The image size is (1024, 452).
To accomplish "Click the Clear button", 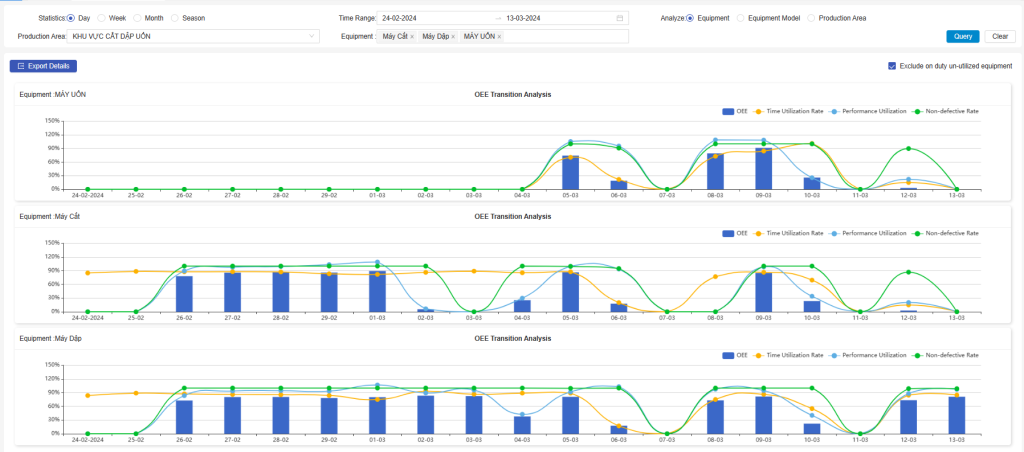I will coord(1000,37).
